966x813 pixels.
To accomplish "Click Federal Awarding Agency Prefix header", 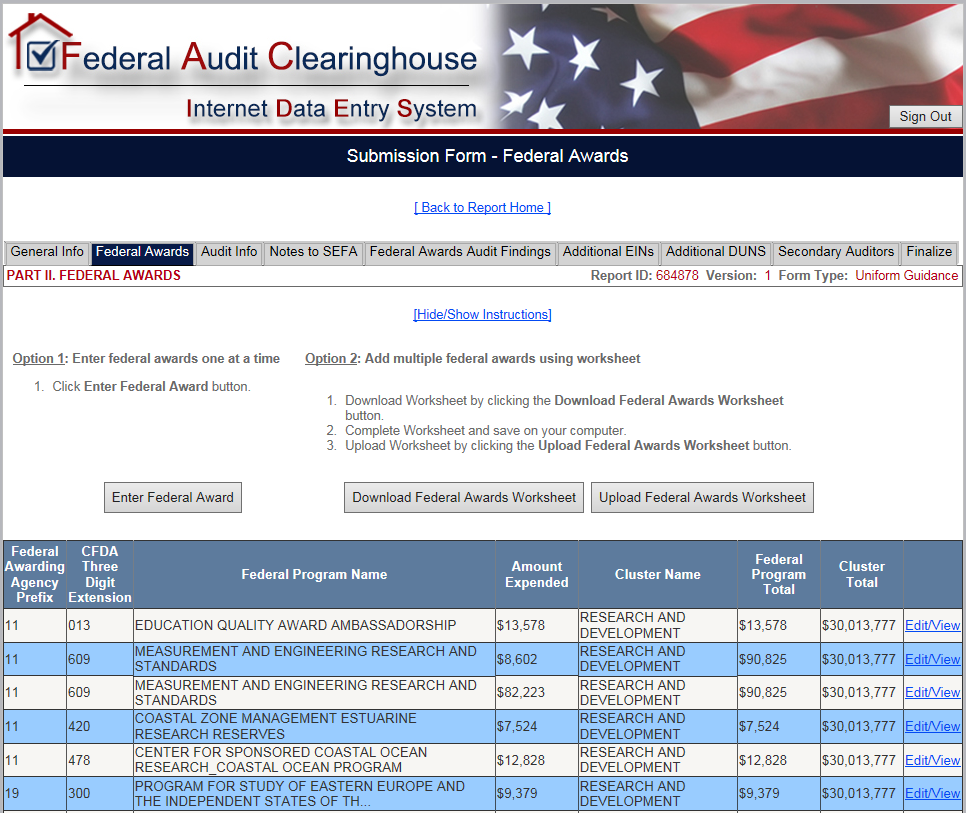I will point(34,575).
